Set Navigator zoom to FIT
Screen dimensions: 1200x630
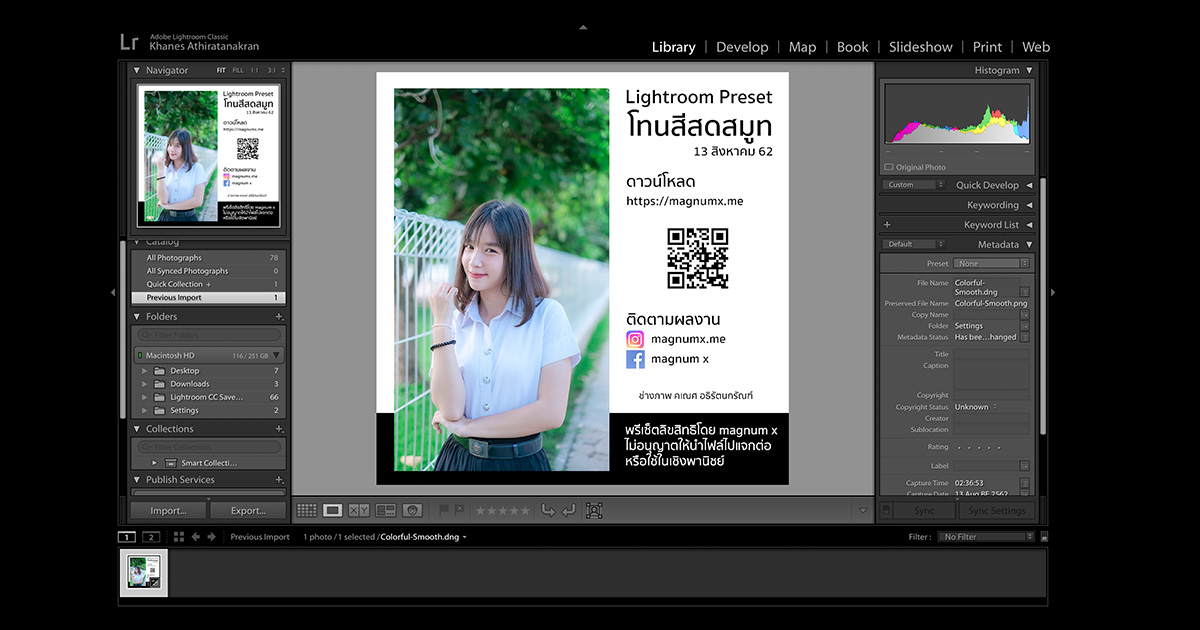[x=222, y=71]
